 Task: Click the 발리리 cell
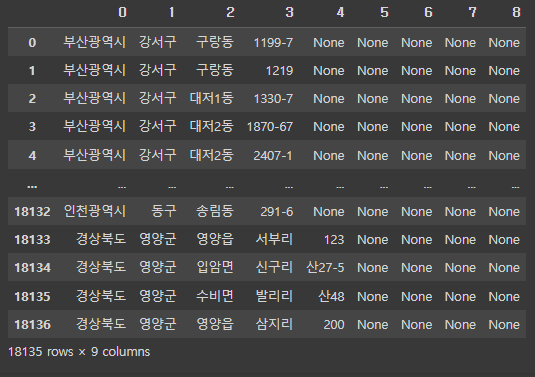(x=274, y=296)
